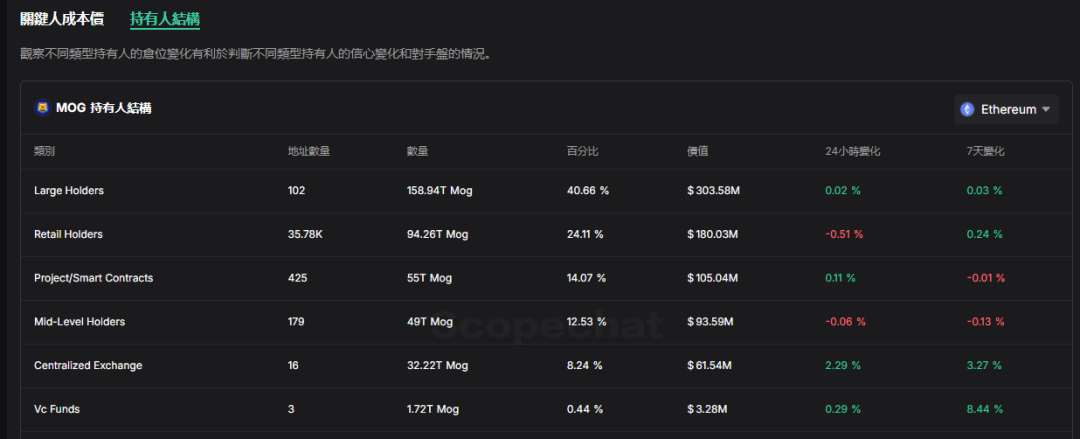Viewport: 1080px width, 439px height.
Task: Switch to the 關鍵人成本倡 tab
Action: tap(61, 18)
